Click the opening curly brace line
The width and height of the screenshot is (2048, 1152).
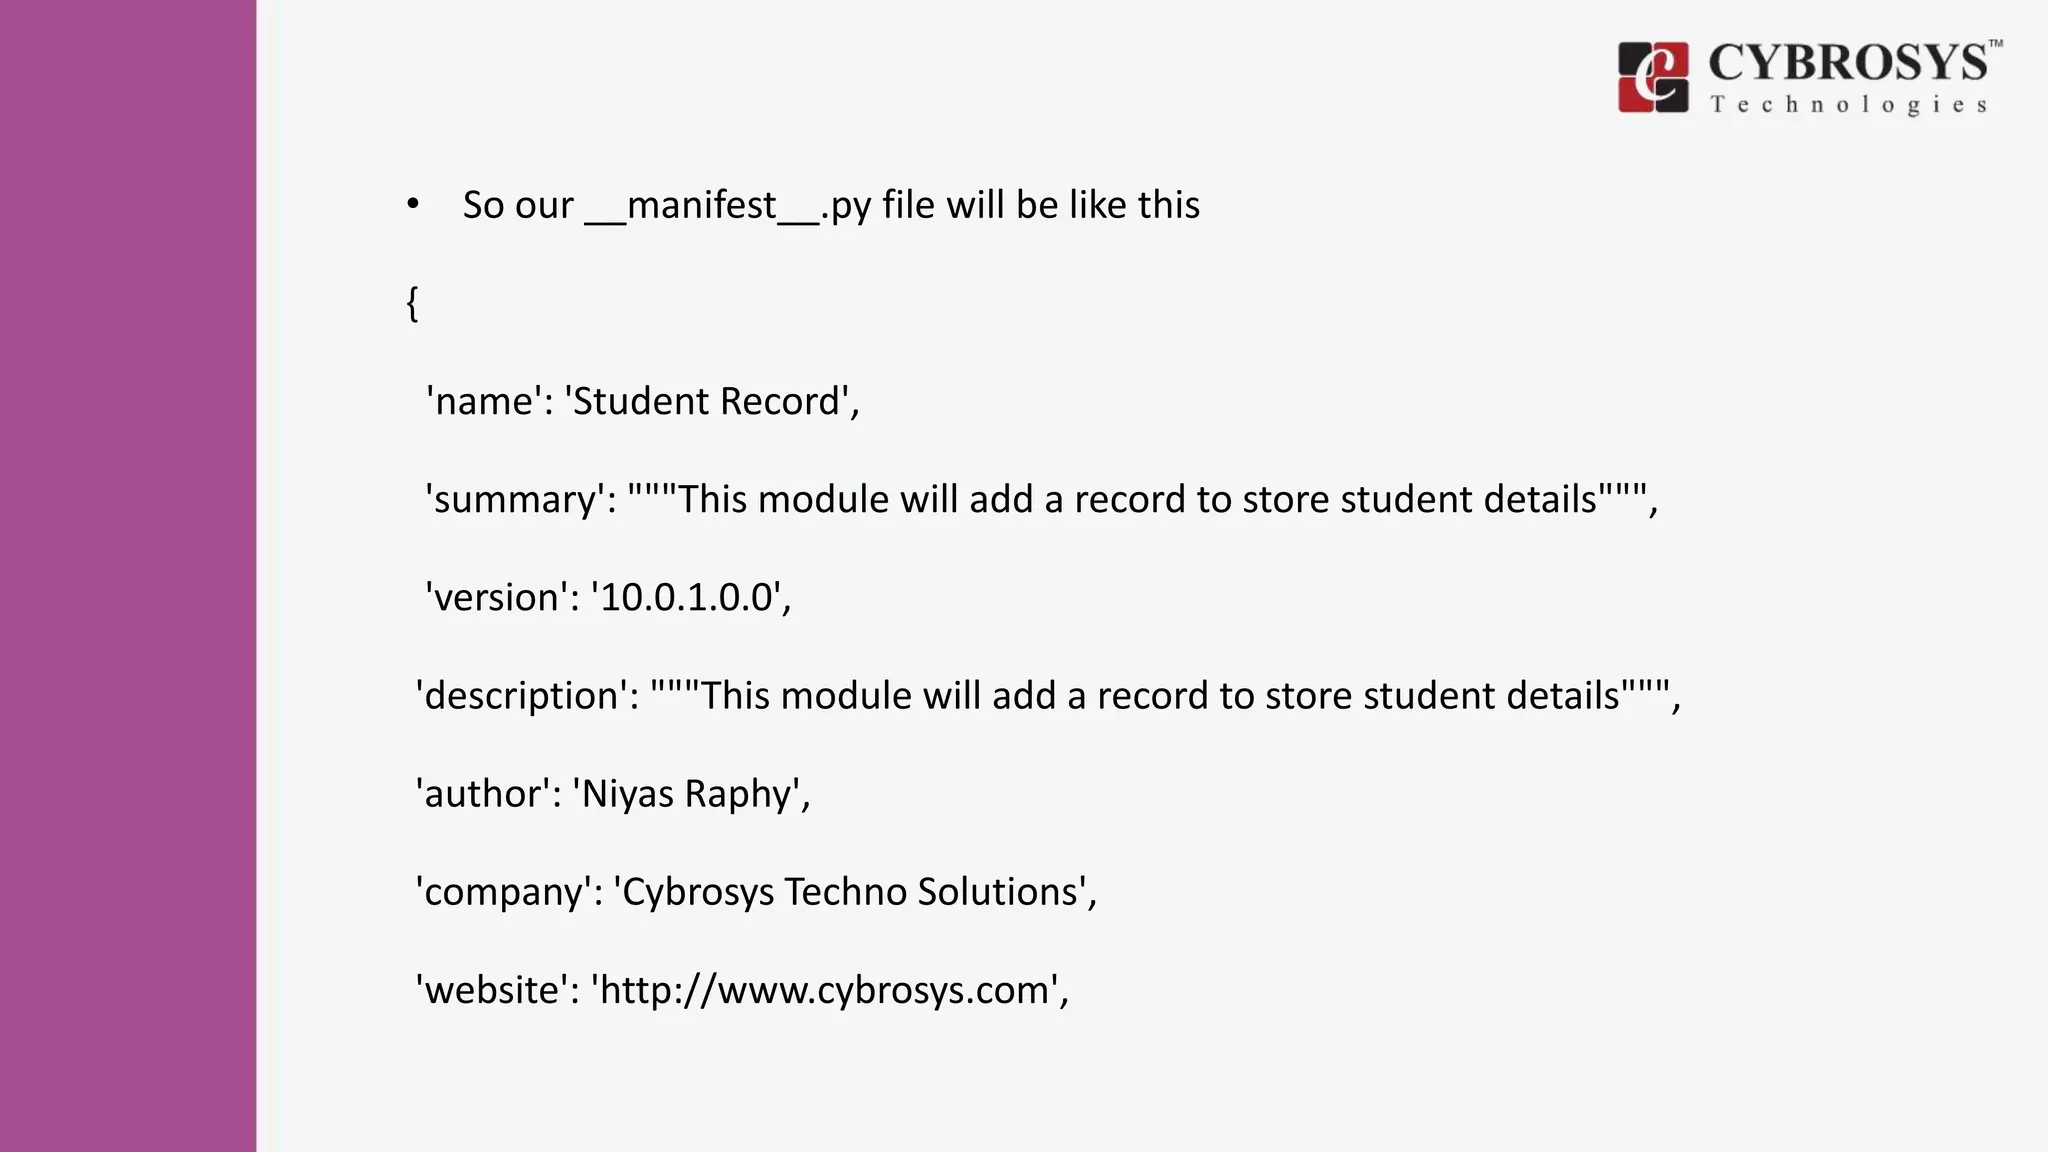412,303
